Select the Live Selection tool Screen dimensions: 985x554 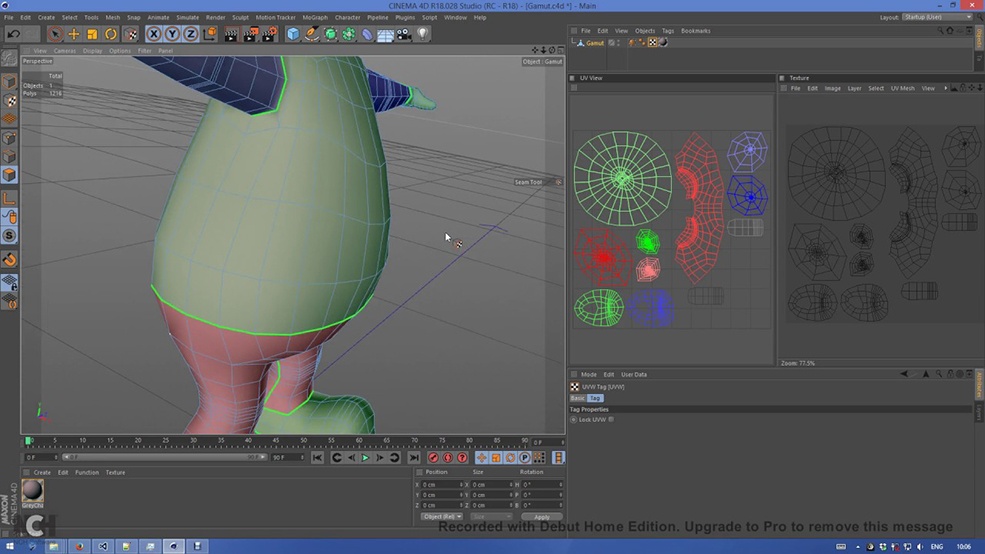(55, 34)
